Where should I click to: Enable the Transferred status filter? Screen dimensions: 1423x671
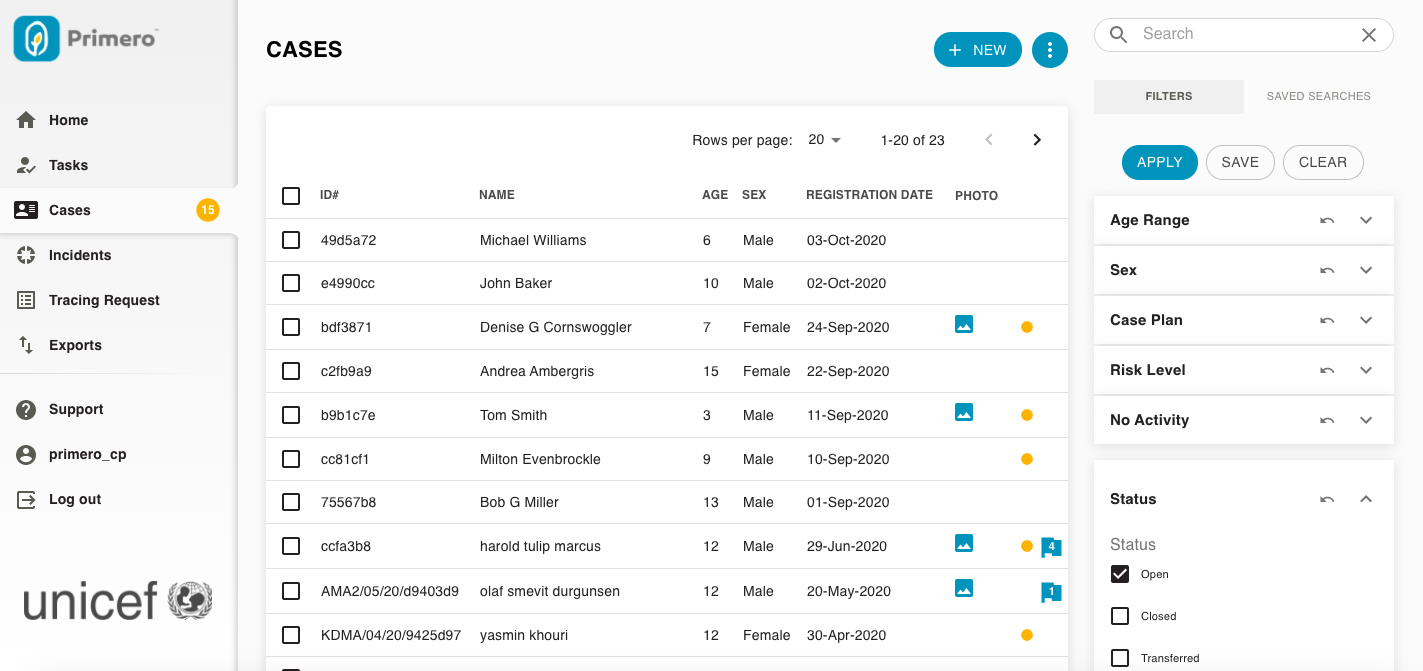click(1120, 658)
